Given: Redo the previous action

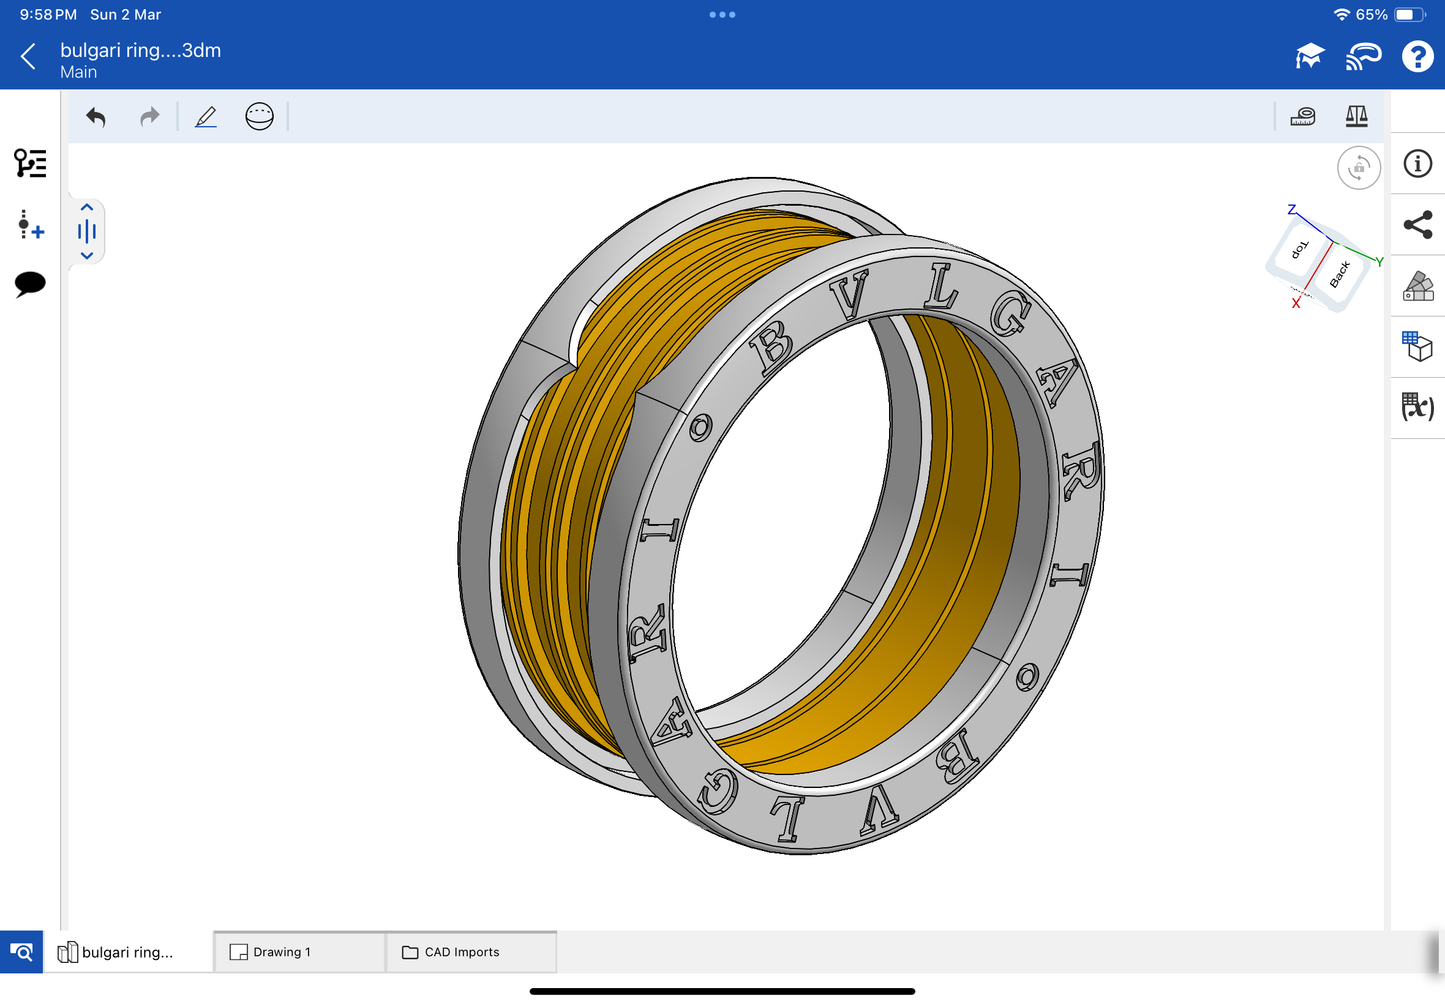Looking at the screenshot, I should (x=149, y=117).
